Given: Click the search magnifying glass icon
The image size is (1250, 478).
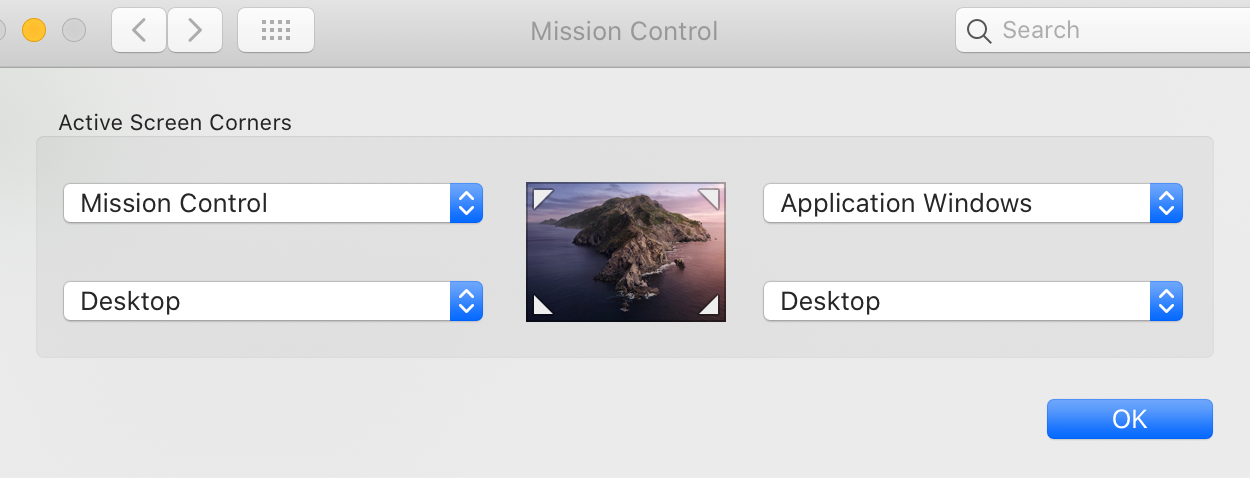Looking at the screenshot, I should pyautogui.click(x=980, y=31).
